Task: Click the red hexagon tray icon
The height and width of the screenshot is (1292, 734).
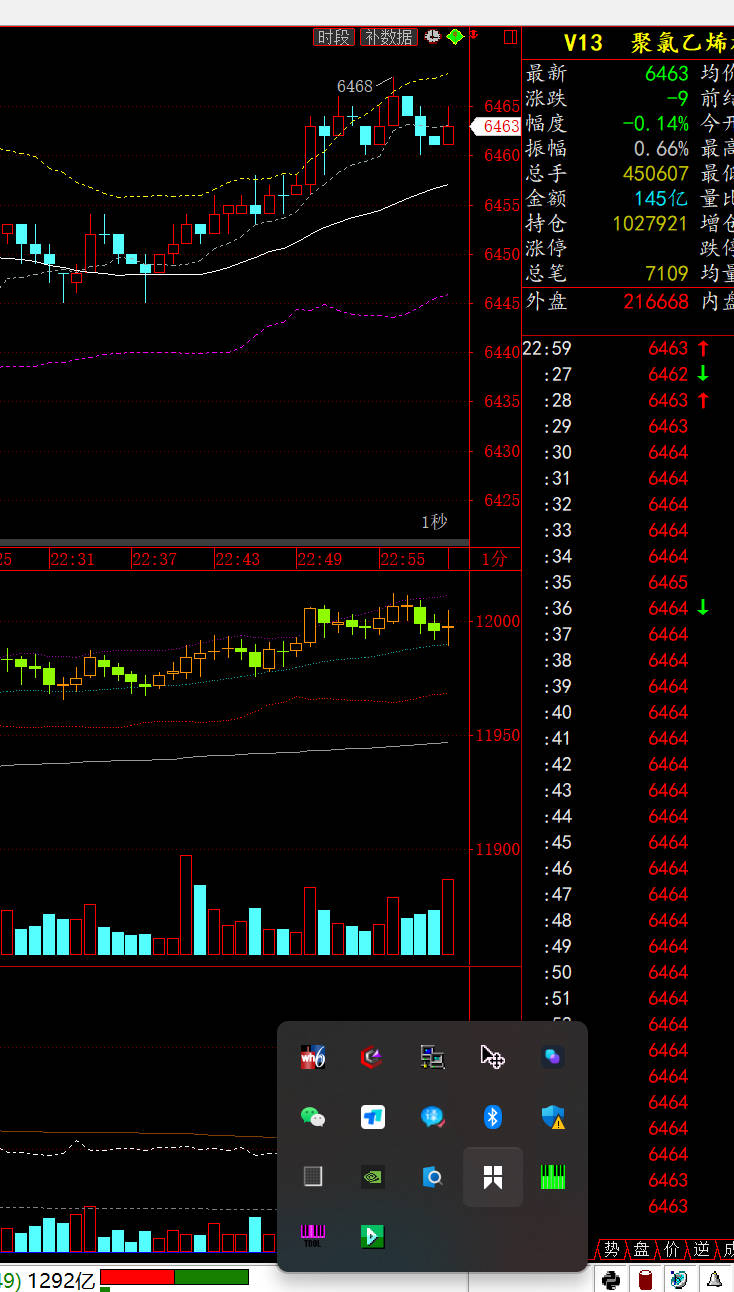Action: [372, 1057]
